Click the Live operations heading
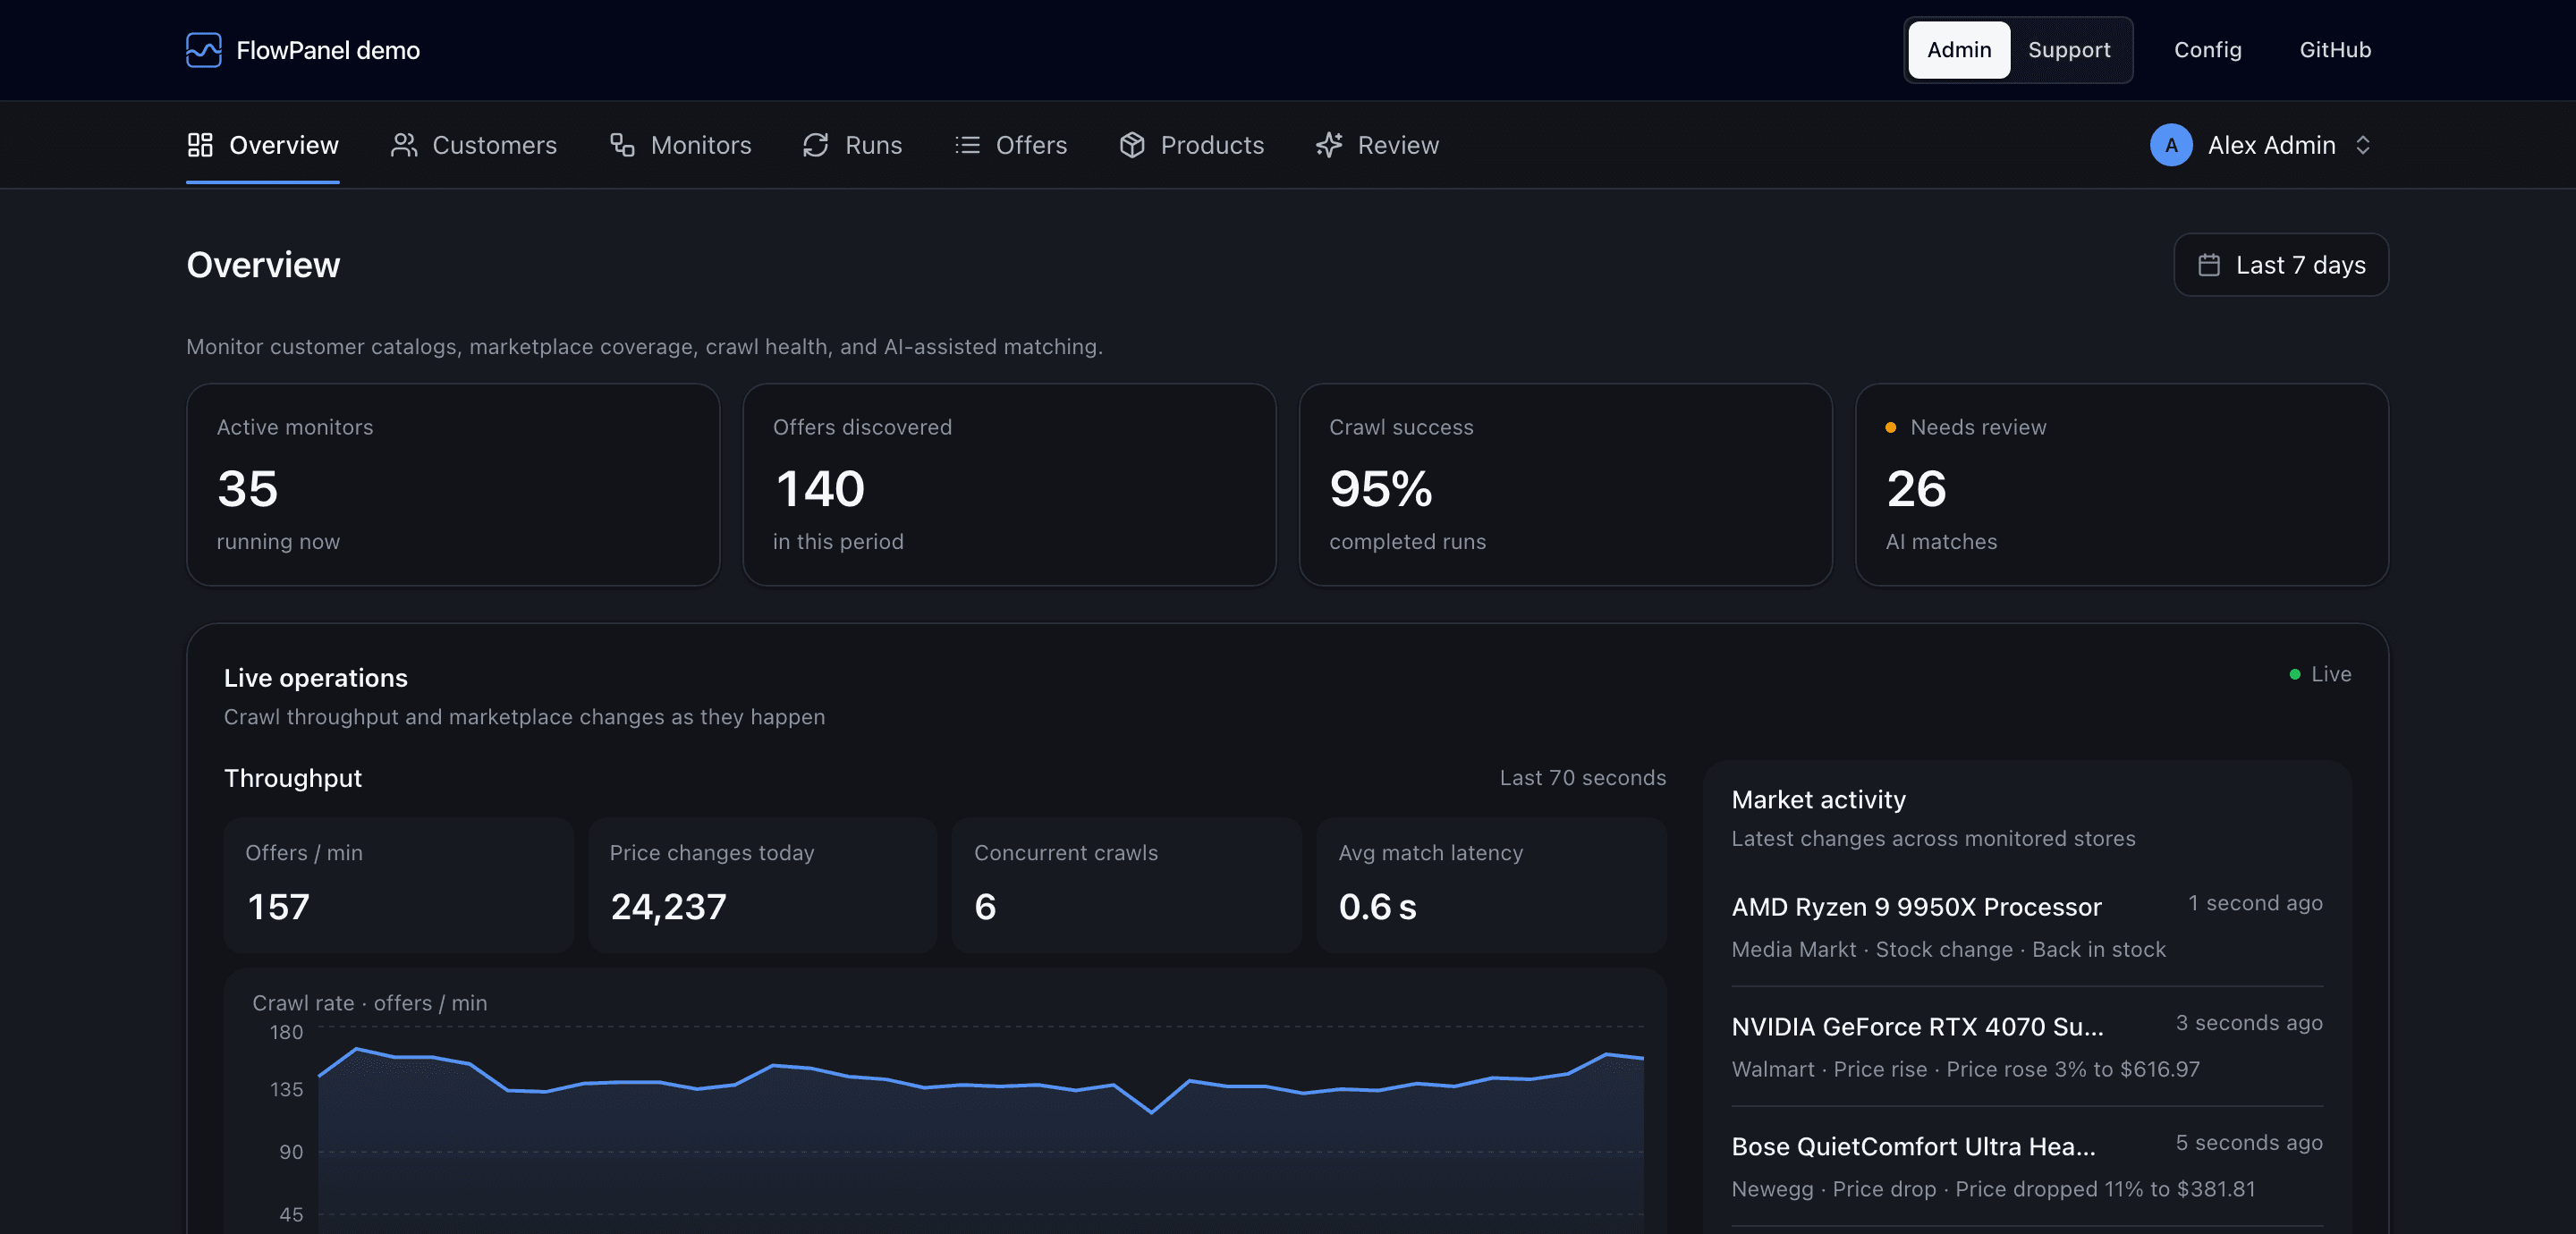The width and height of the screenshot is (2576, 1234). [x=316, y=678]
